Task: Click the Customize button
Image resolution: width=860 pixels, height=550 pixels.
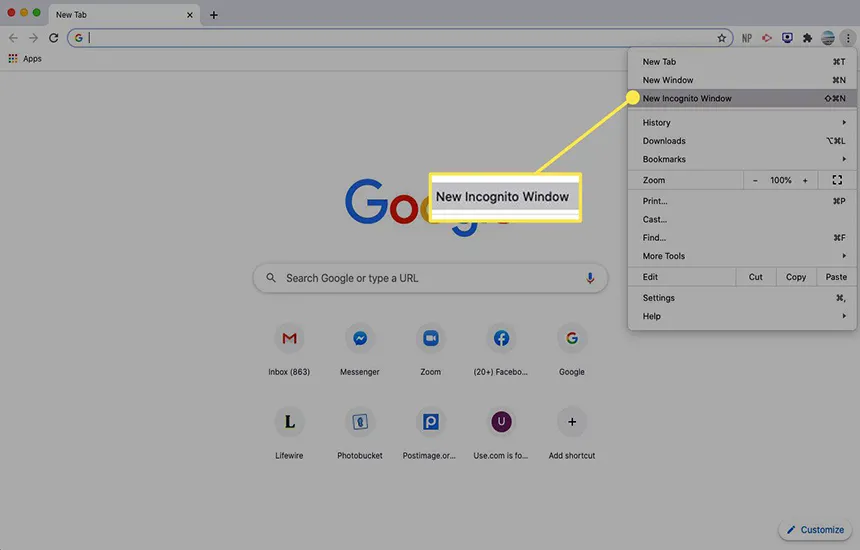Action: click(815, 529)
